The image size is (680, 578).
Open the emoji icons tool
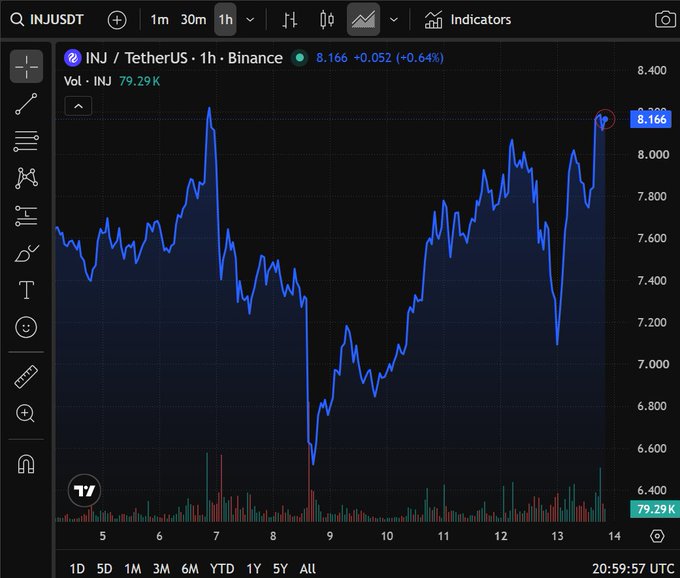(x=26, y=327)
